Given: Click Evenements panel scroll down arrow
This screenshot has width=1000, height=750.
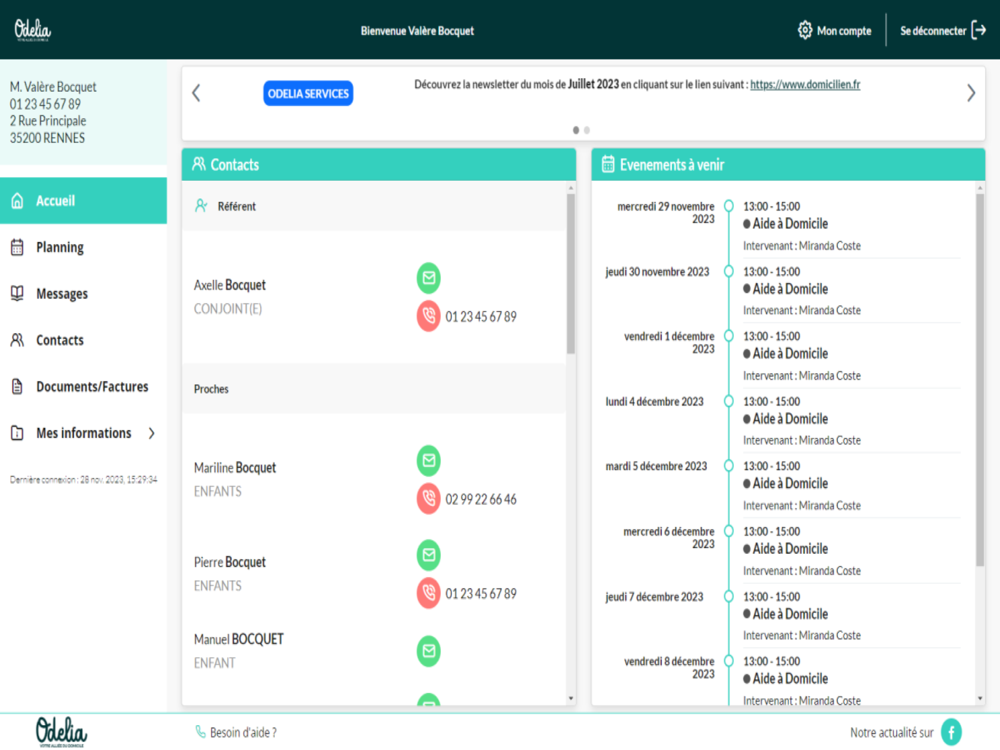Looking at the screenshot, I should (x=980, y=698).
